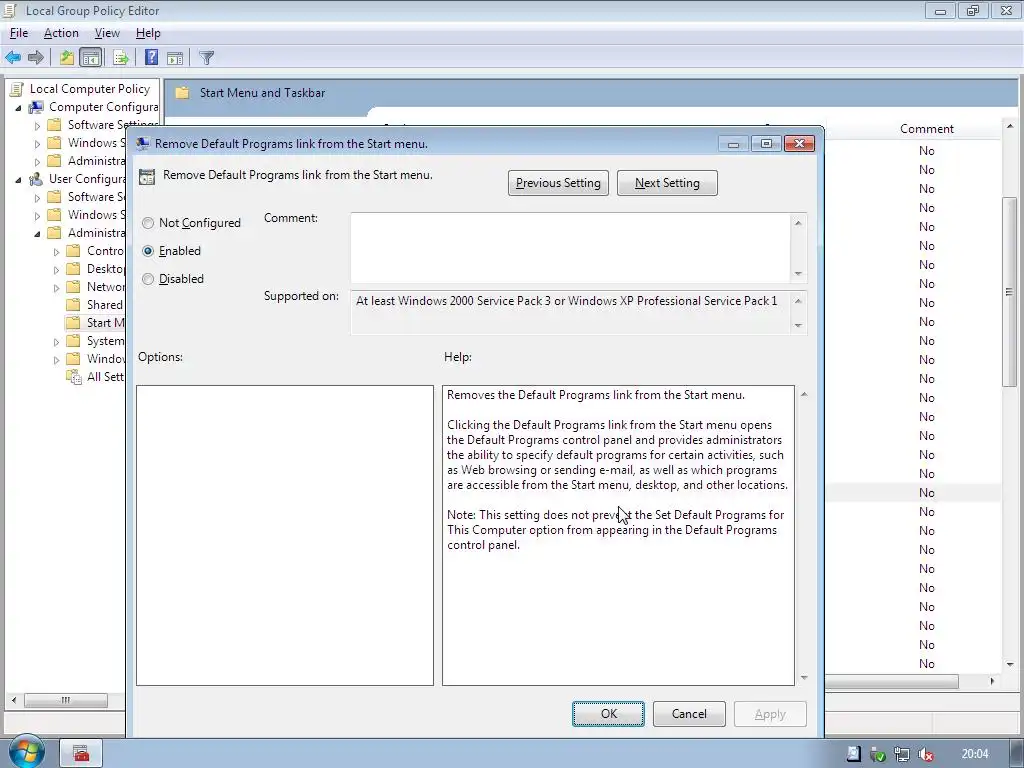Open the network tray icon

[901, 754]
